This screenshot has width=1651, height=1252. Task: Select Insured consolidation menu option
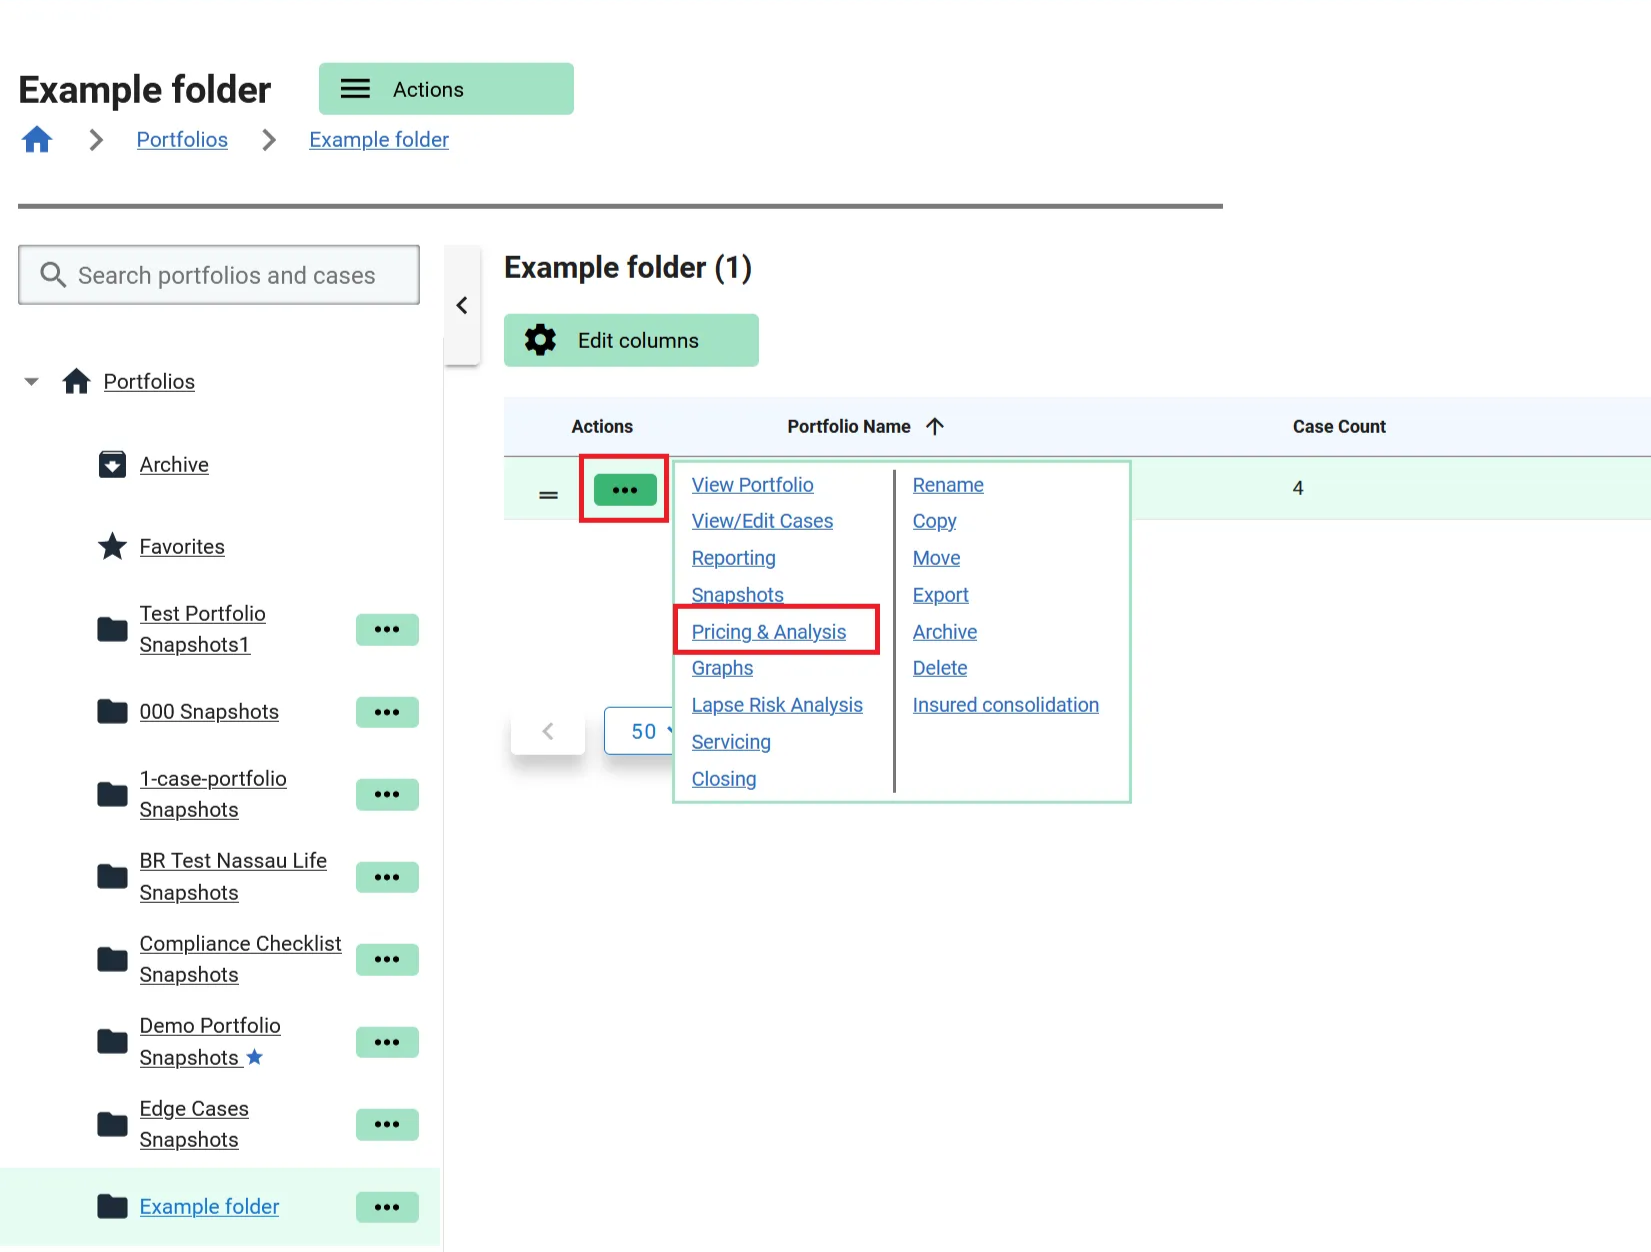coord(1005,705)
